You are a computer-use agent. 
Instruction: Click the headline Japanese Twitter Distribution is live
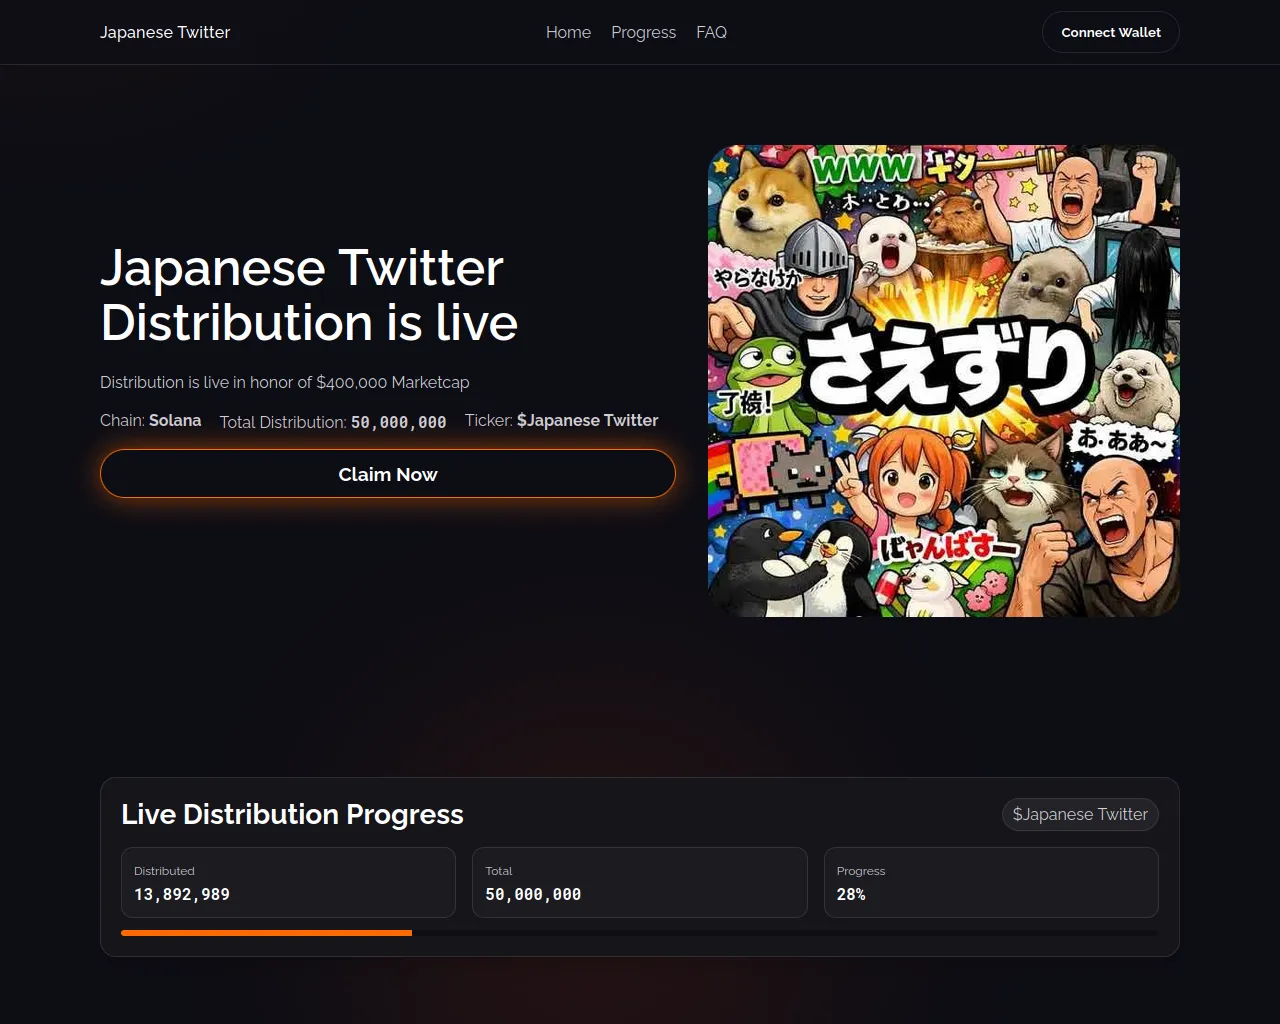tap(309, 295)
